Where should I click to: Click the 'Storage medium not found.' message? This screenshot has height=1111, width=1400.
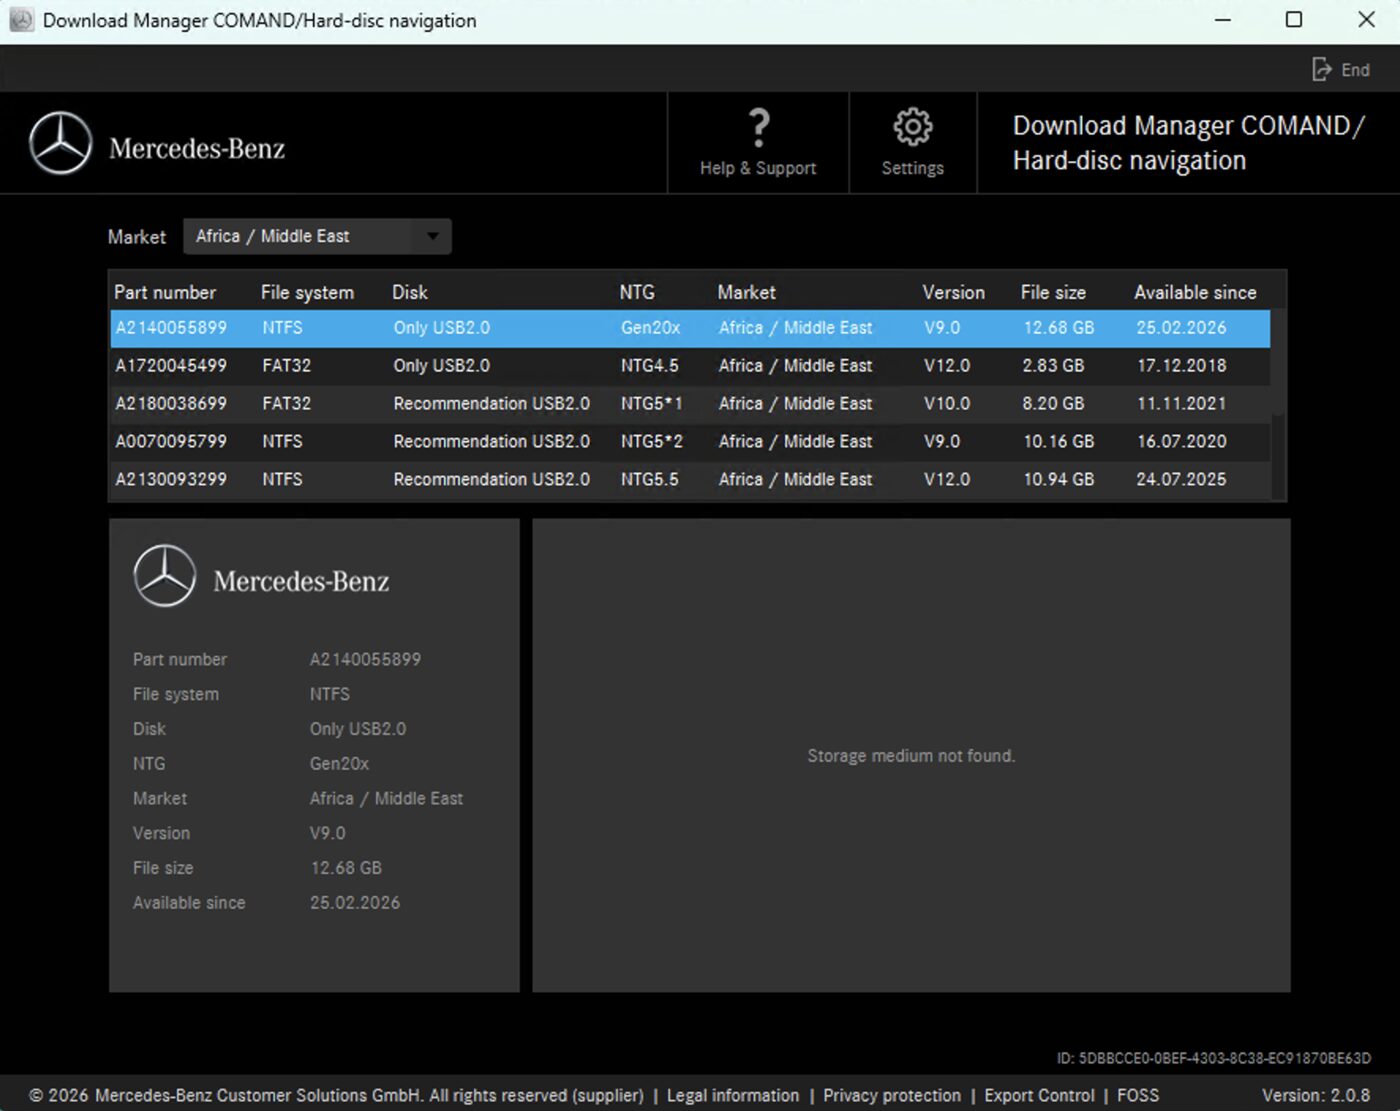click(911, 756)
